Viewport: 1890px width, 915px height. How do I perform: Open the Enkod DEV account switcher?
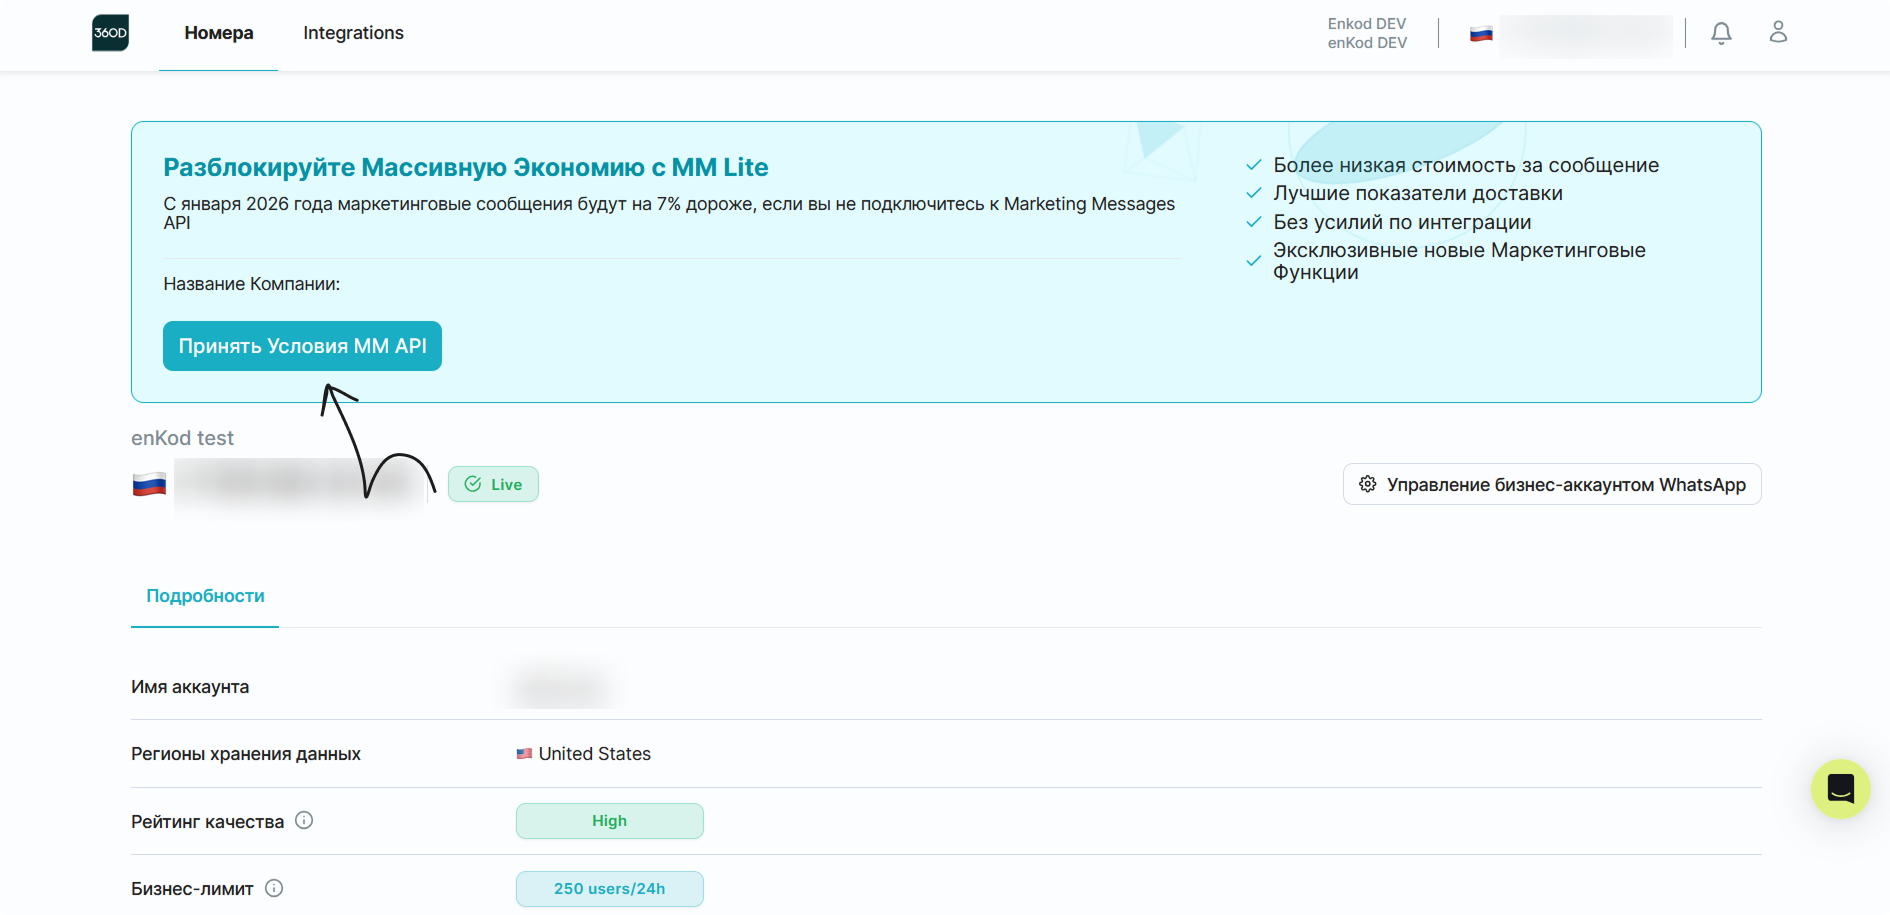point(1366,33)
